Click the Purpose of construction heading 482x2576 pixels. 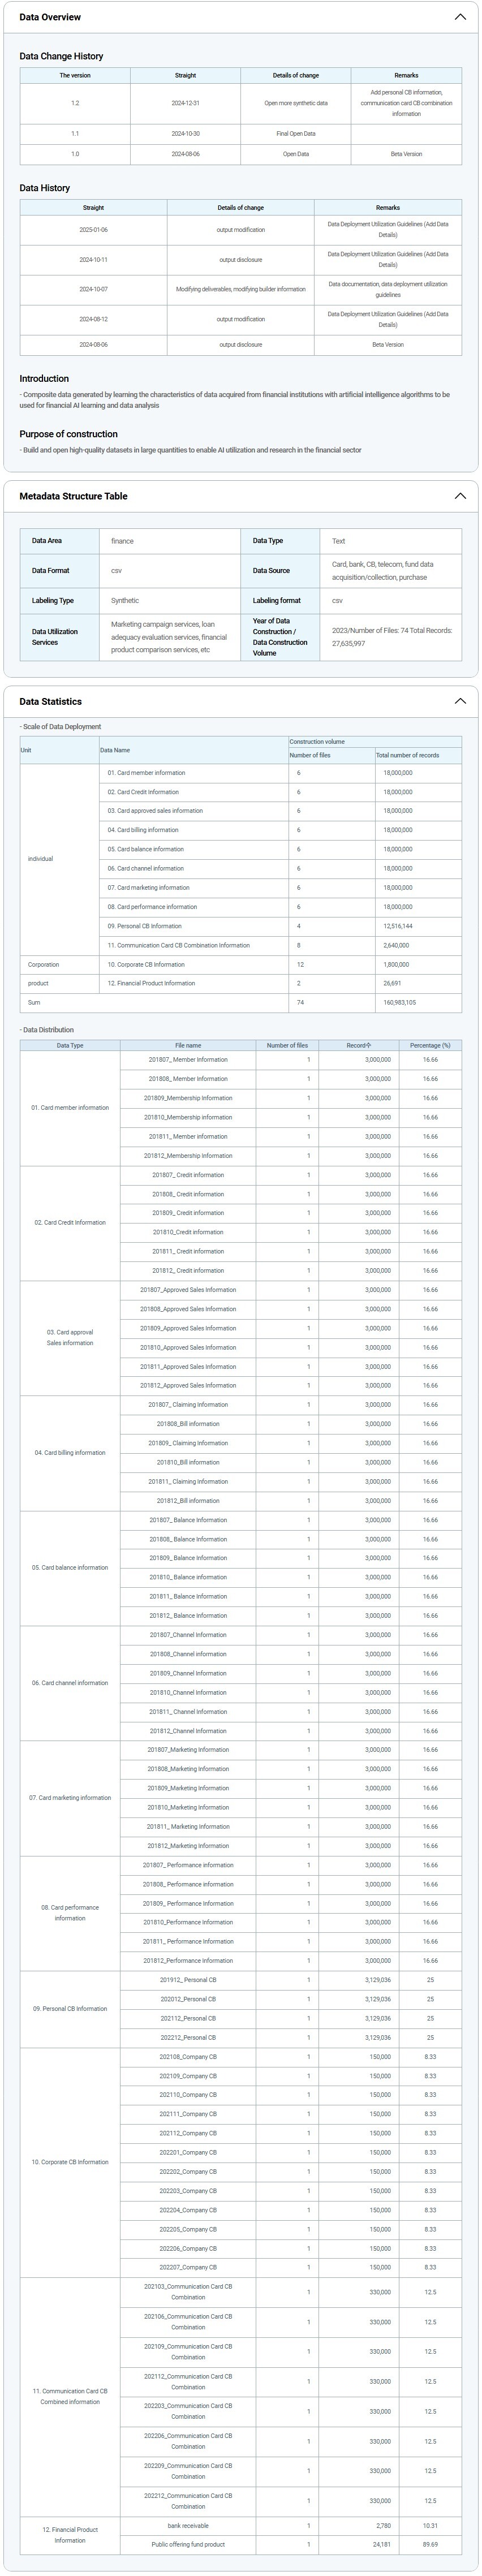tap(68, 434)
